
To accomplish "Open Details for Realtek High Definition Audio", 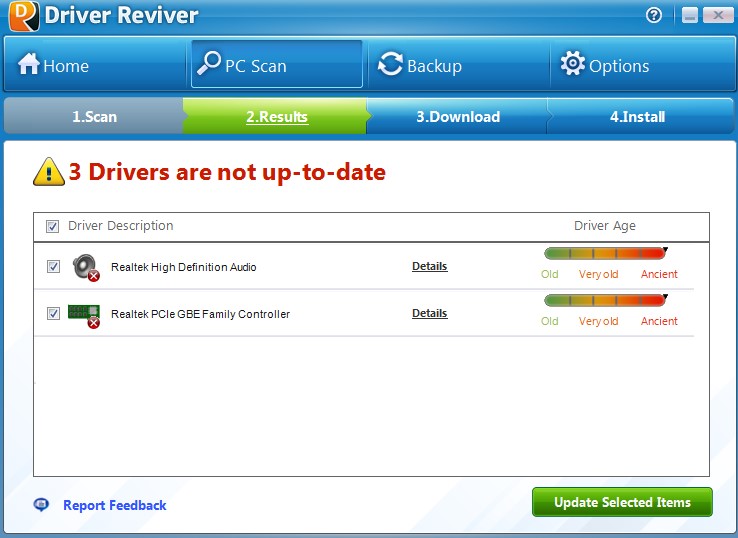I will 429,266.
